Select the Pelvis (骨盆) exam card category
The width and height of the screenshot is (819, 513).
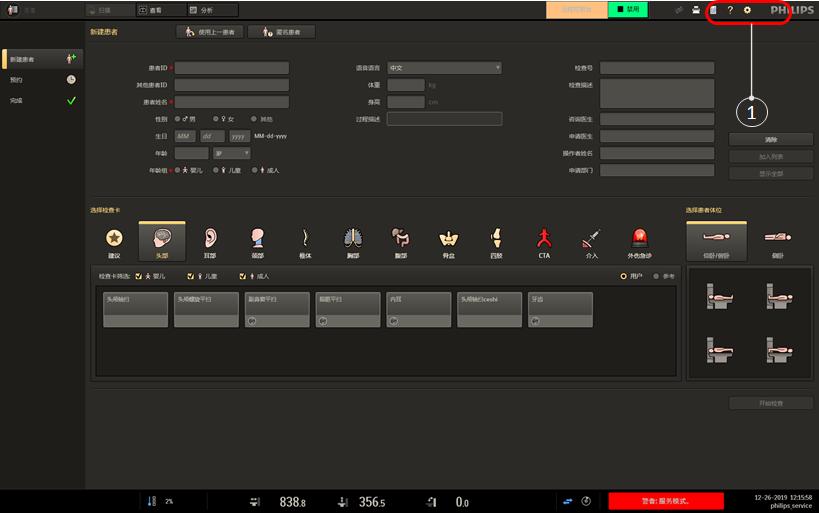pos(449,243)
